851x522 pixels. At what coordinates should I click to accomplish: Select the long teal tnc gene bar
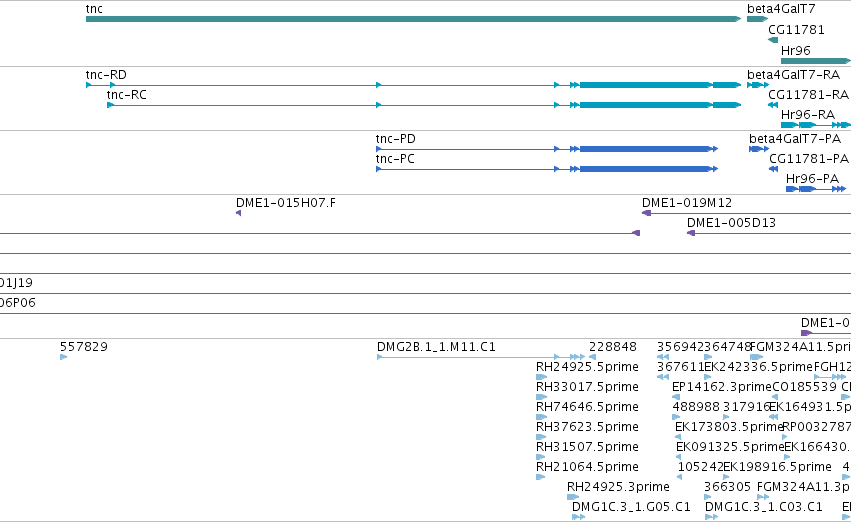pyautogui.click(x=413, y=19)
